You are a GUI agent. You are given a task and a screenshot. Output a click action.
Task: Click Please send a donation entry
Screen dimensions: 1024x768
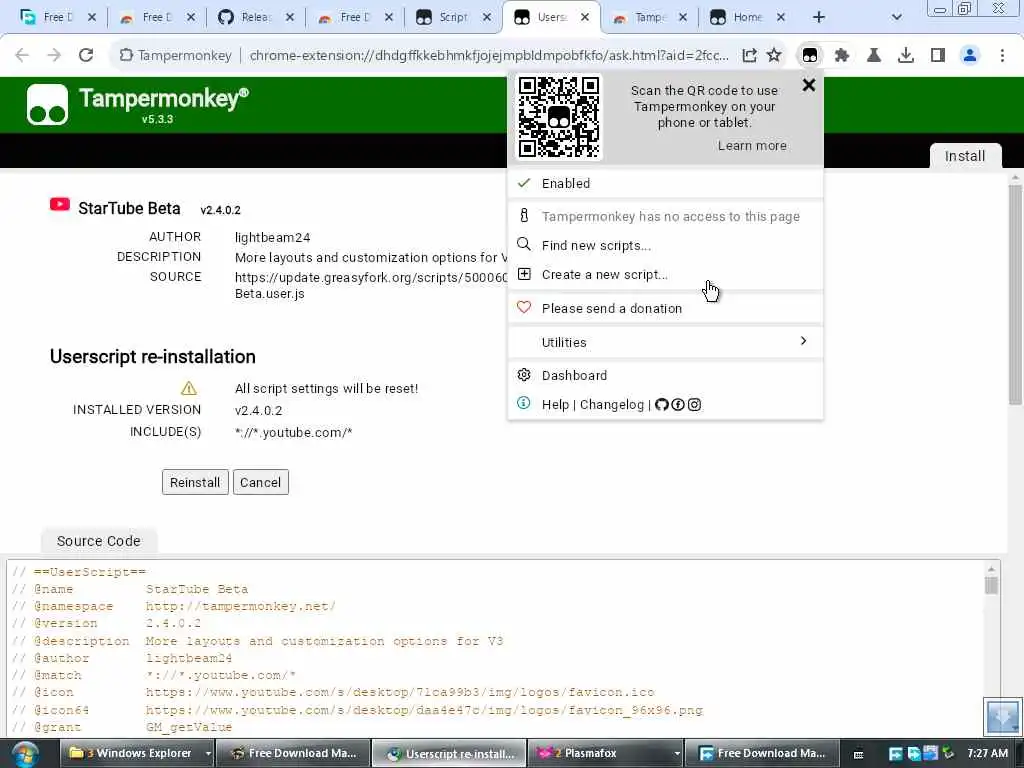click(x=665, y=308)
